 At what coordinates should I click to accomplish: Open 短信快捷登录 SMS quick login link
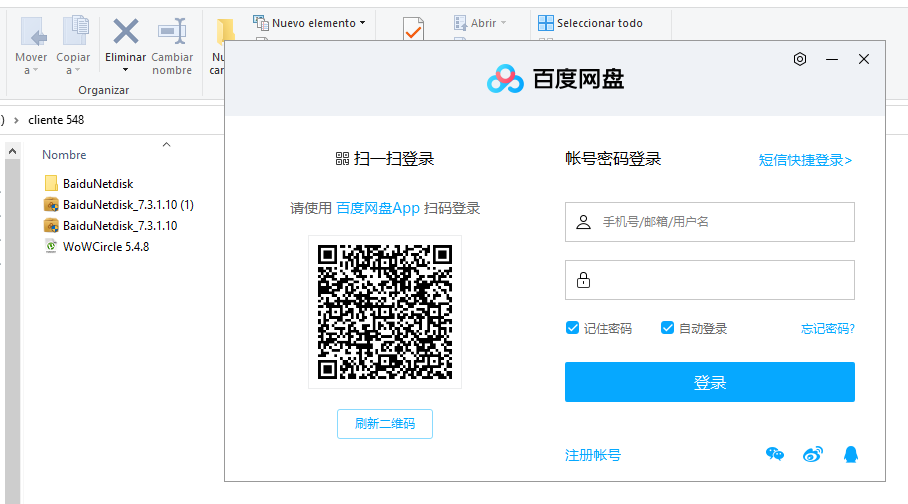pyautogui.click(x=805, y=160)
